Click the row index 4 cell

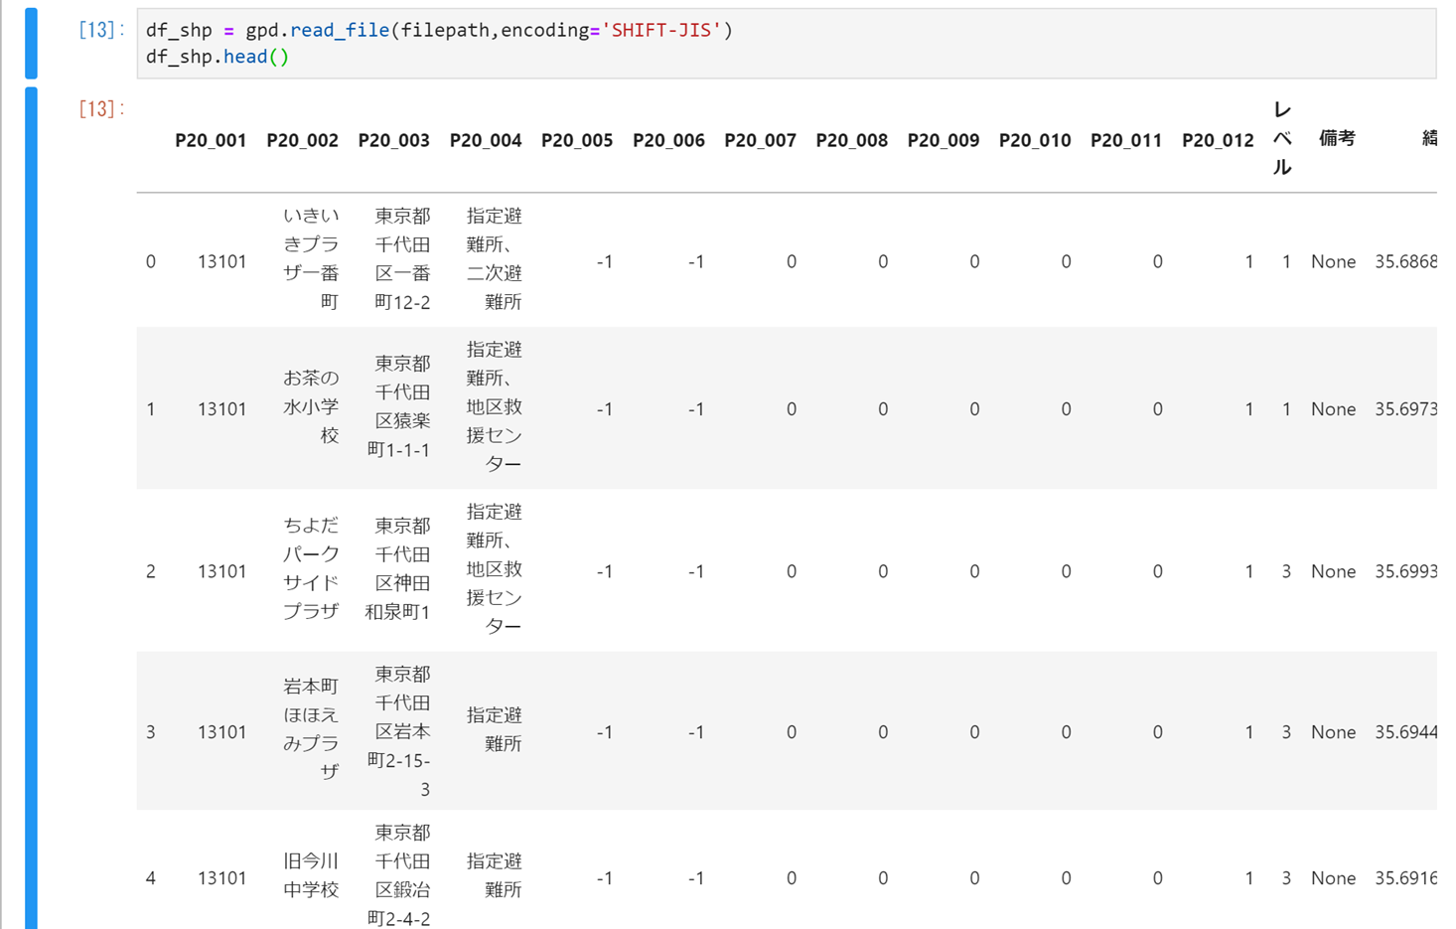tap(151, 878)
